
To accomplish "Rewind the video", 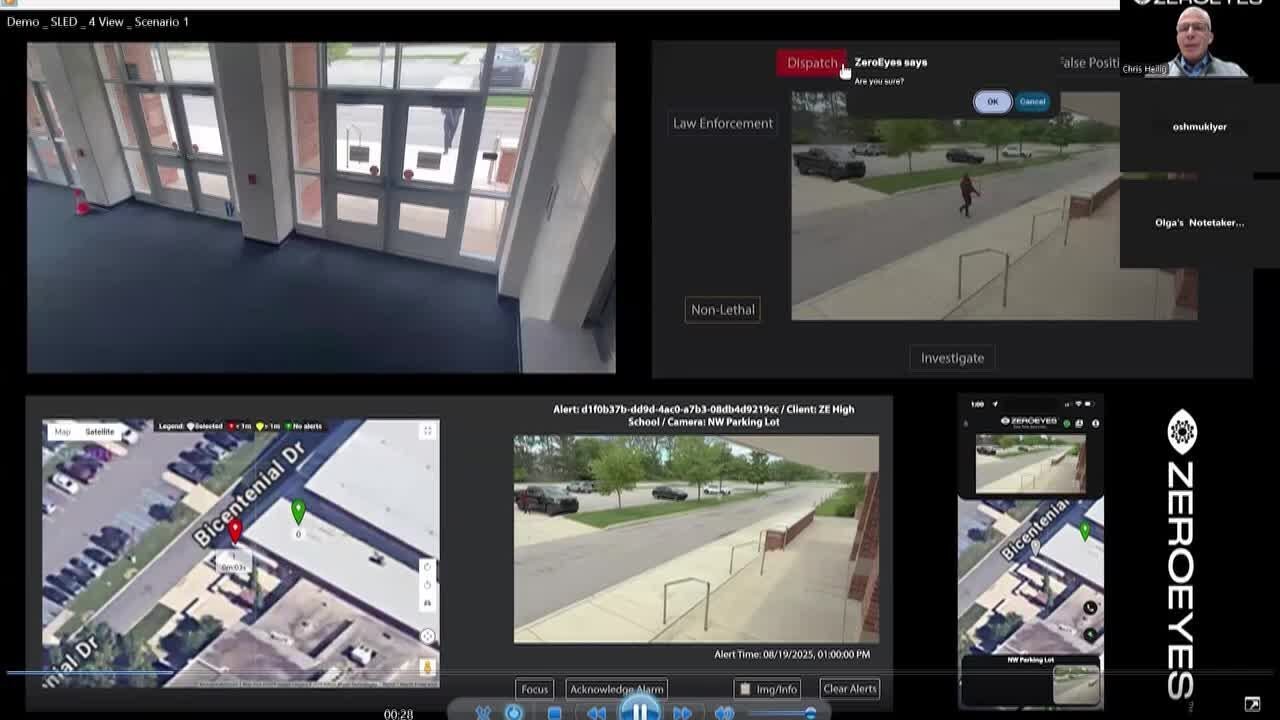I will (596, 713).
